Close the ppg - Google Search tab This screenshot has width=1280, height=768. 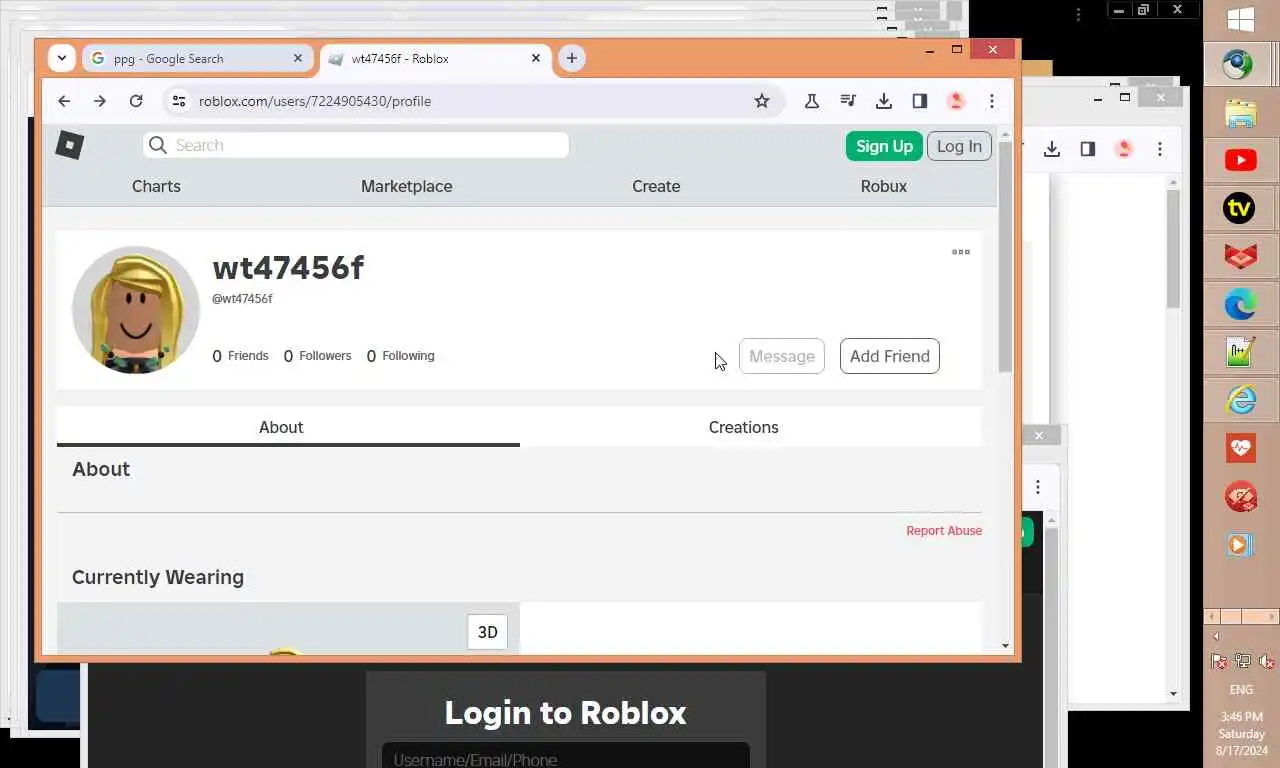(x=298, y=59)
